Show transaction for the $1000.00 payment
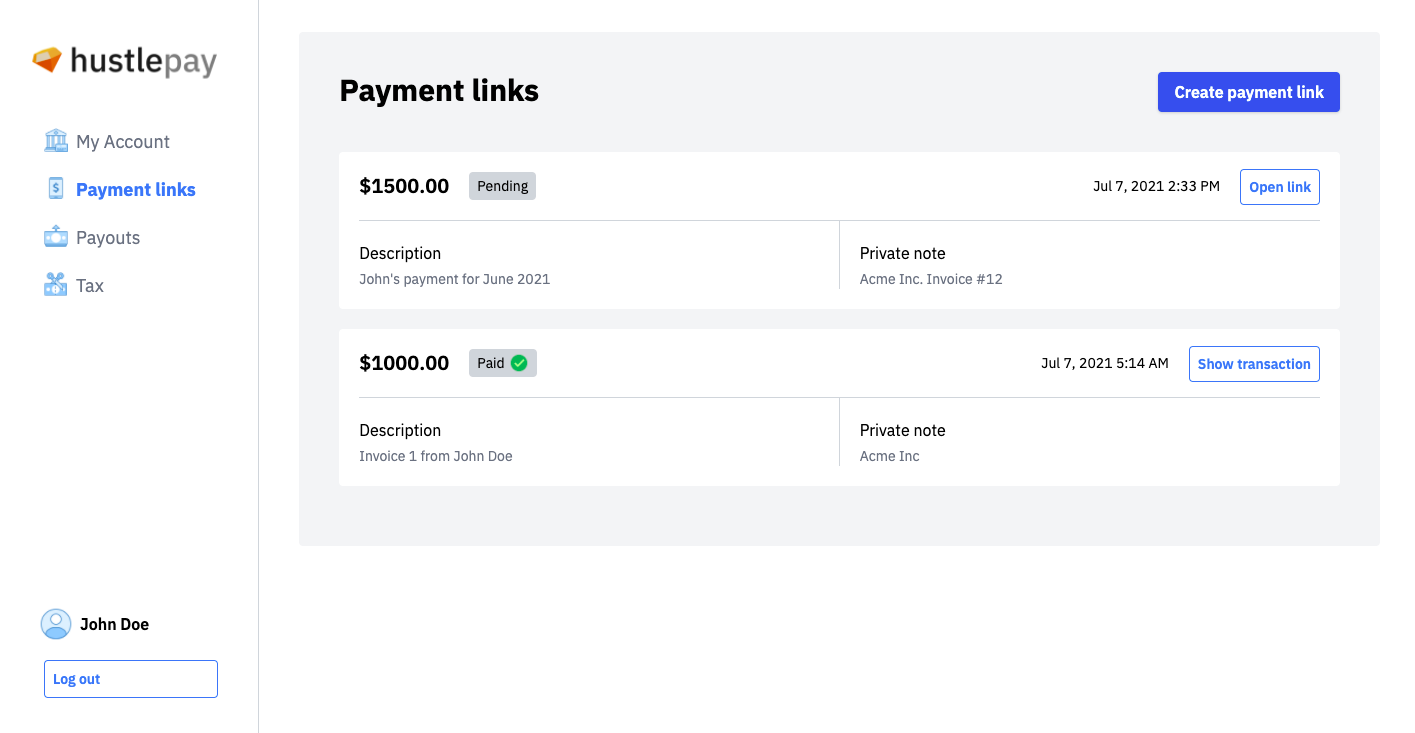 click(1253, 364)
